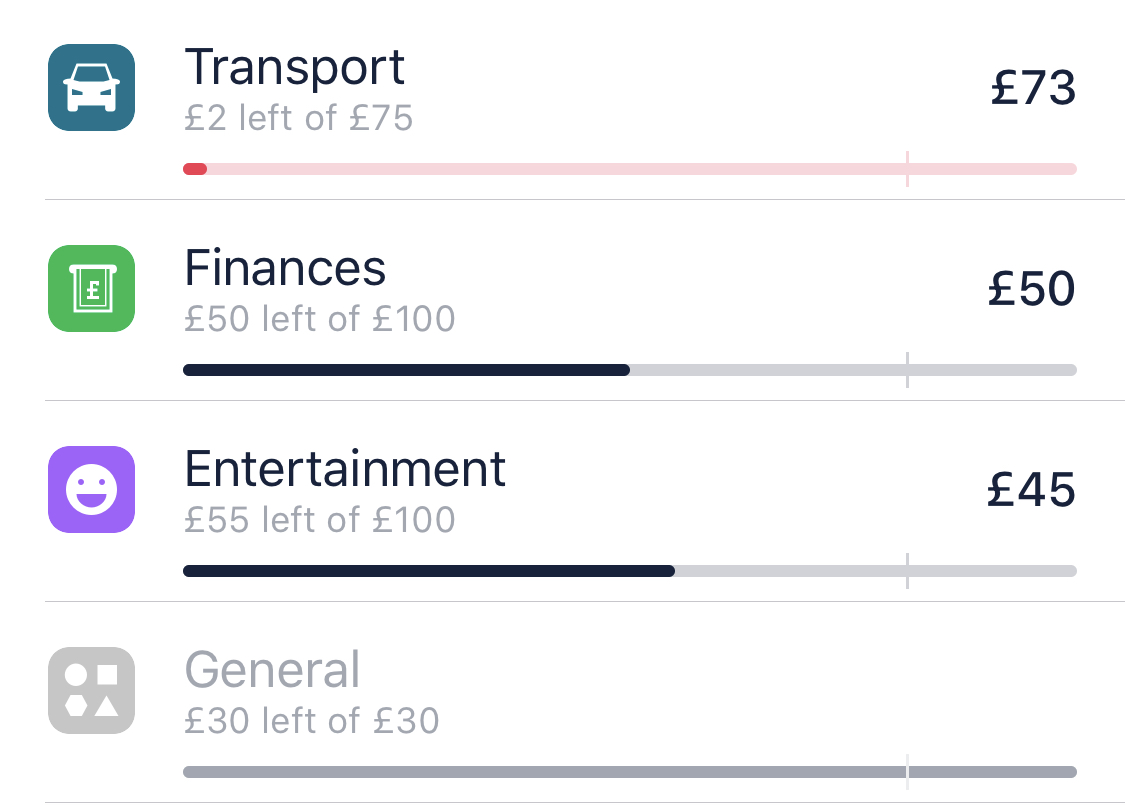This screenshot has width=1125, height=806.
Task: Tap the Transport car icon
Action: click(91, 87)
